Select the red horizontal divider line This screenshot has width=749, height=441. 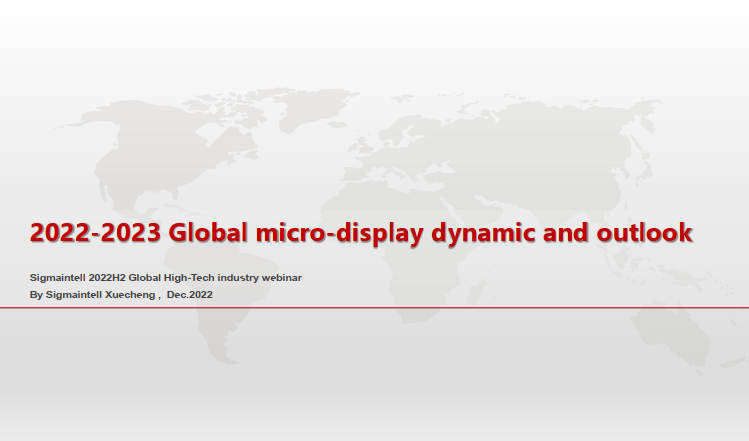(x=374, y=308)
